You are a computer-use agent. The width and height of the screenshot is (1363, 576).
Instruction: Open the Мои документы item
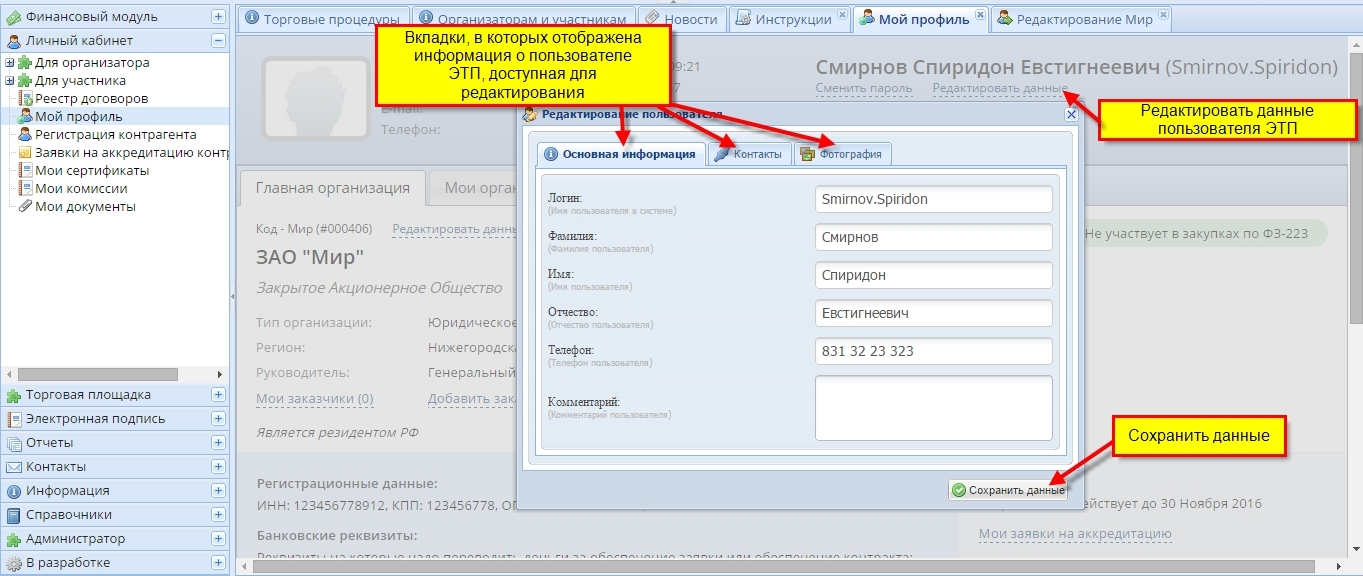coord(85,207)
